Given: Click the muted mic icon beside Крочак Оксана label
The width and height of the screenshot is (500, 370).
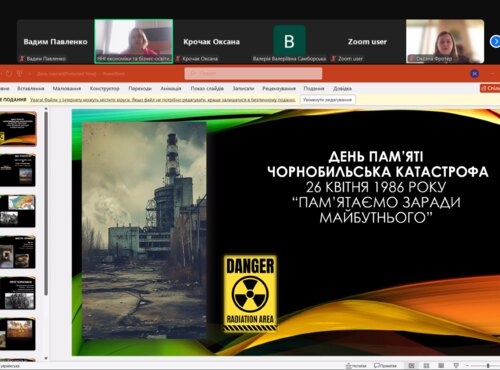Looking at the screenshot, I should click(178, 59).
